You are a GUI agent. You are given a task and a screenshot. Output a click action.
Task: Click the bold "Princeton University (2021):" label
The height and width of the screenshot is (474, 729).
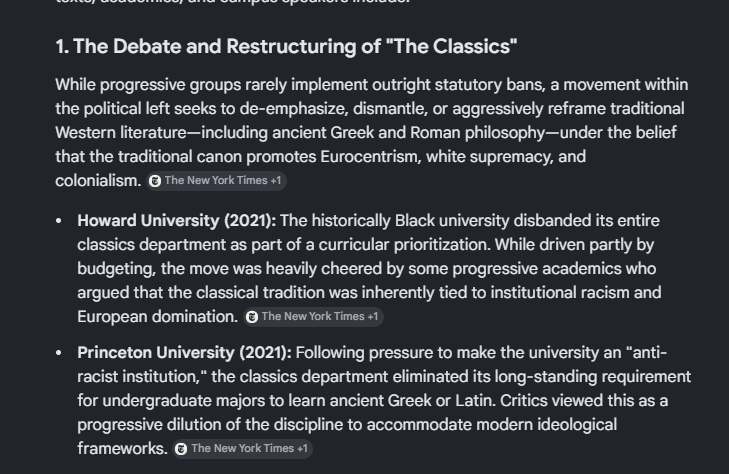(x=184, y=353)
